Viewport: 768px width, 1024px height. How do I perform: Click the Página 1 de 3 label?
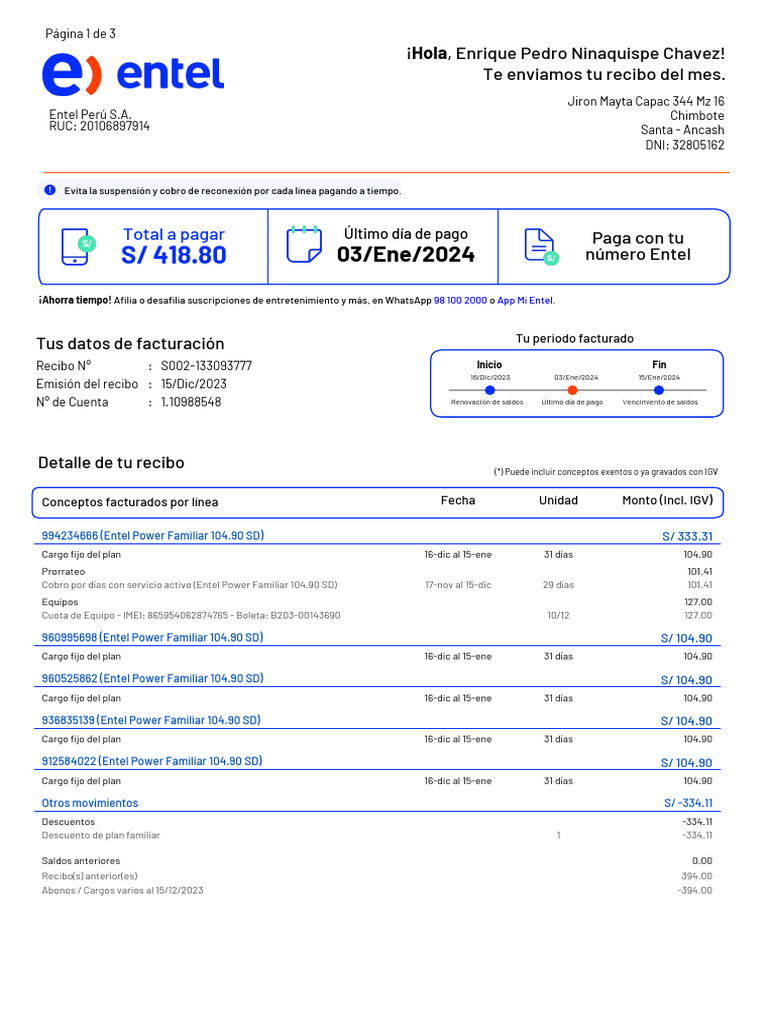[x=80, y=34]
